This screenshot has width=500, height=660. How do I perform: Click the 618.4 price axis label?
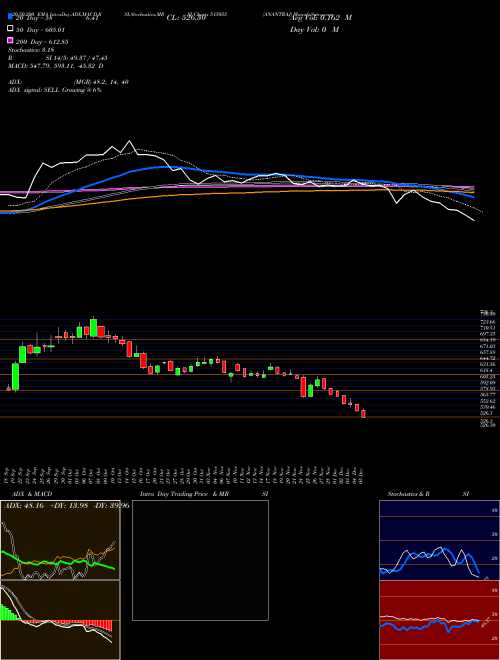point(487,370)
